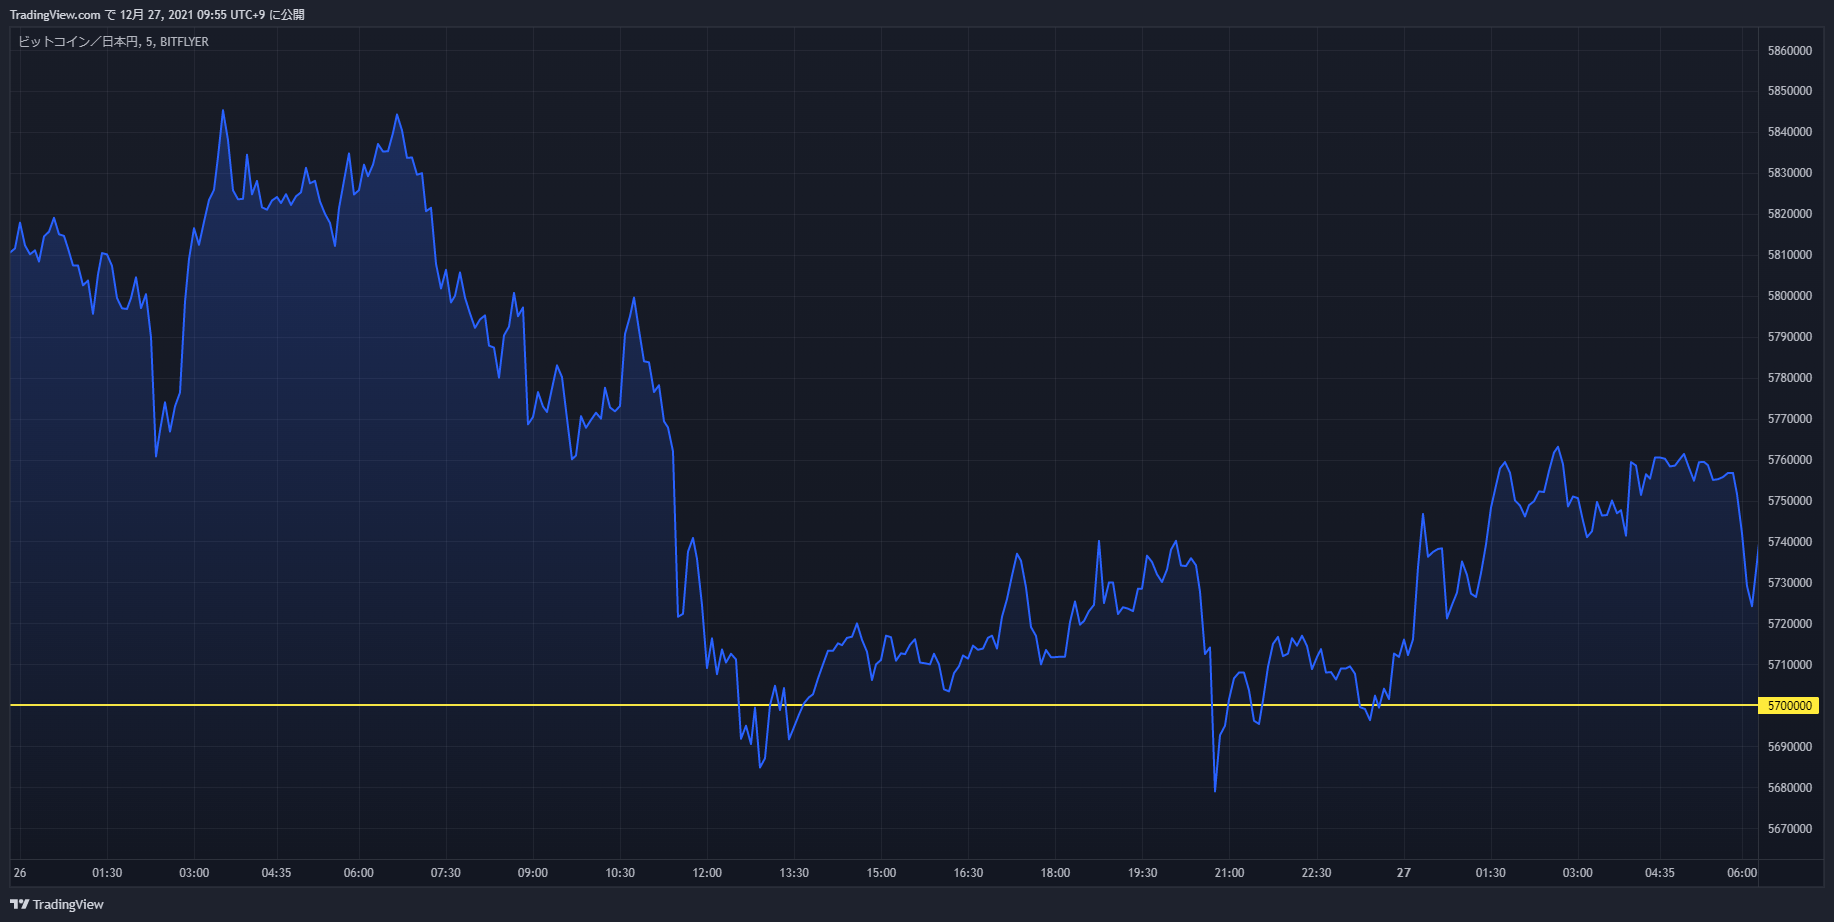Click the 01:30 label after date 26
The image size is (1834, 922).
pyautogui.click(x=107, y=873)
